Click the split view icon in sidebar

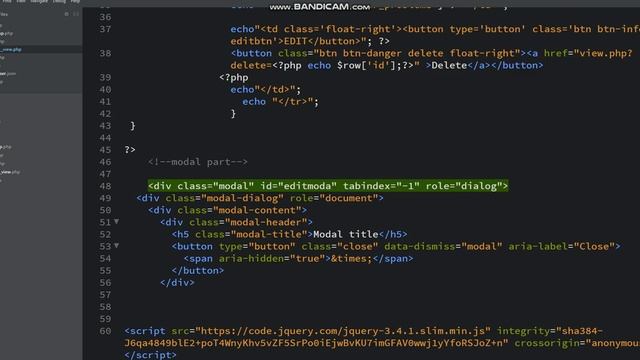(x=76, y=14)
